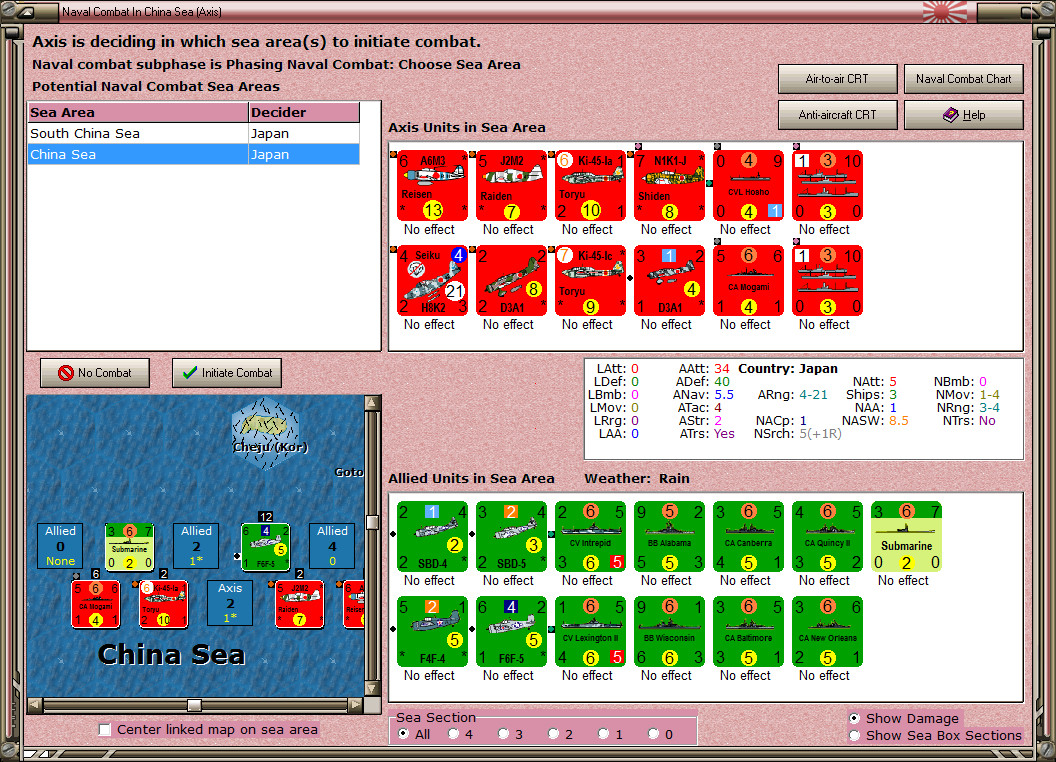This screenshot has height=762, width=1056.
Task: Click the Allied 0 None sea box
Action: [61, 546]
